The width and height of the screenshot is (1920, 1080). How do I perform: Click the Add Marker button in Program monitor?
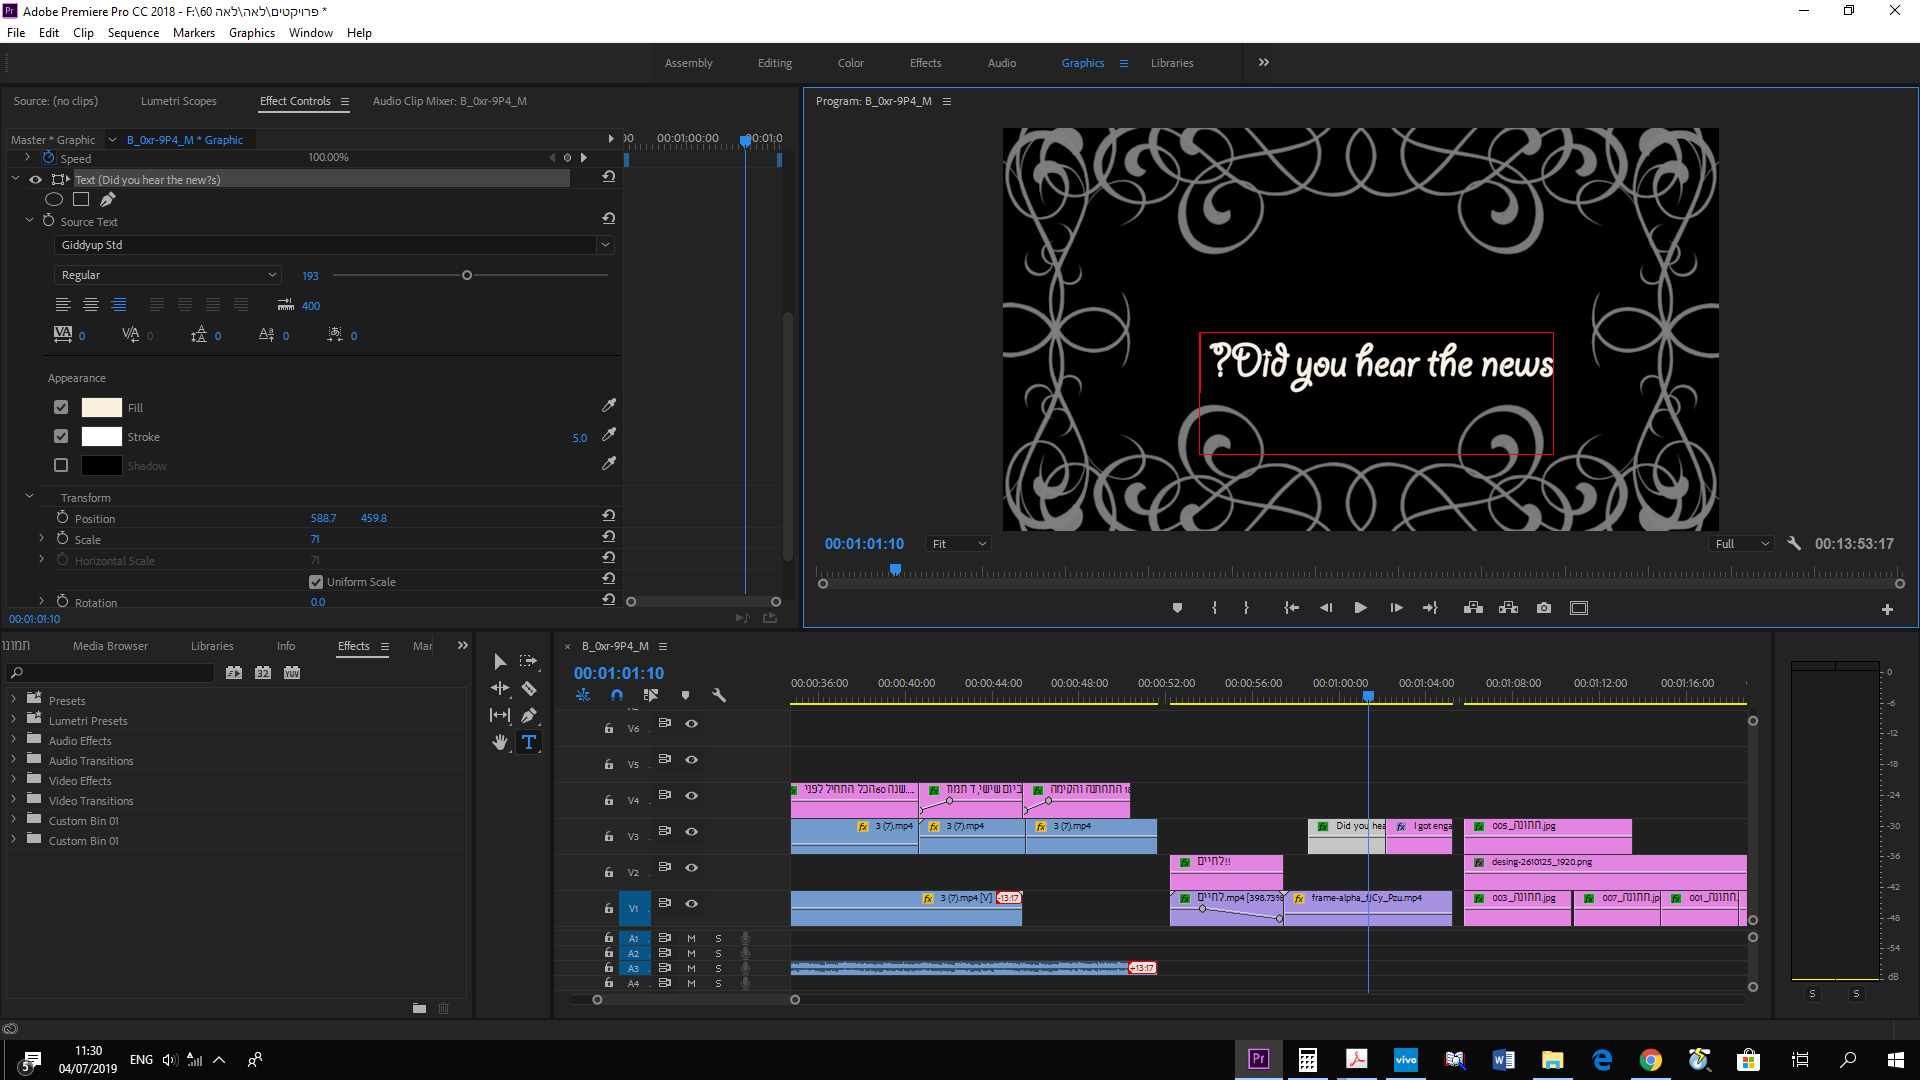(x=1177, y=608)
